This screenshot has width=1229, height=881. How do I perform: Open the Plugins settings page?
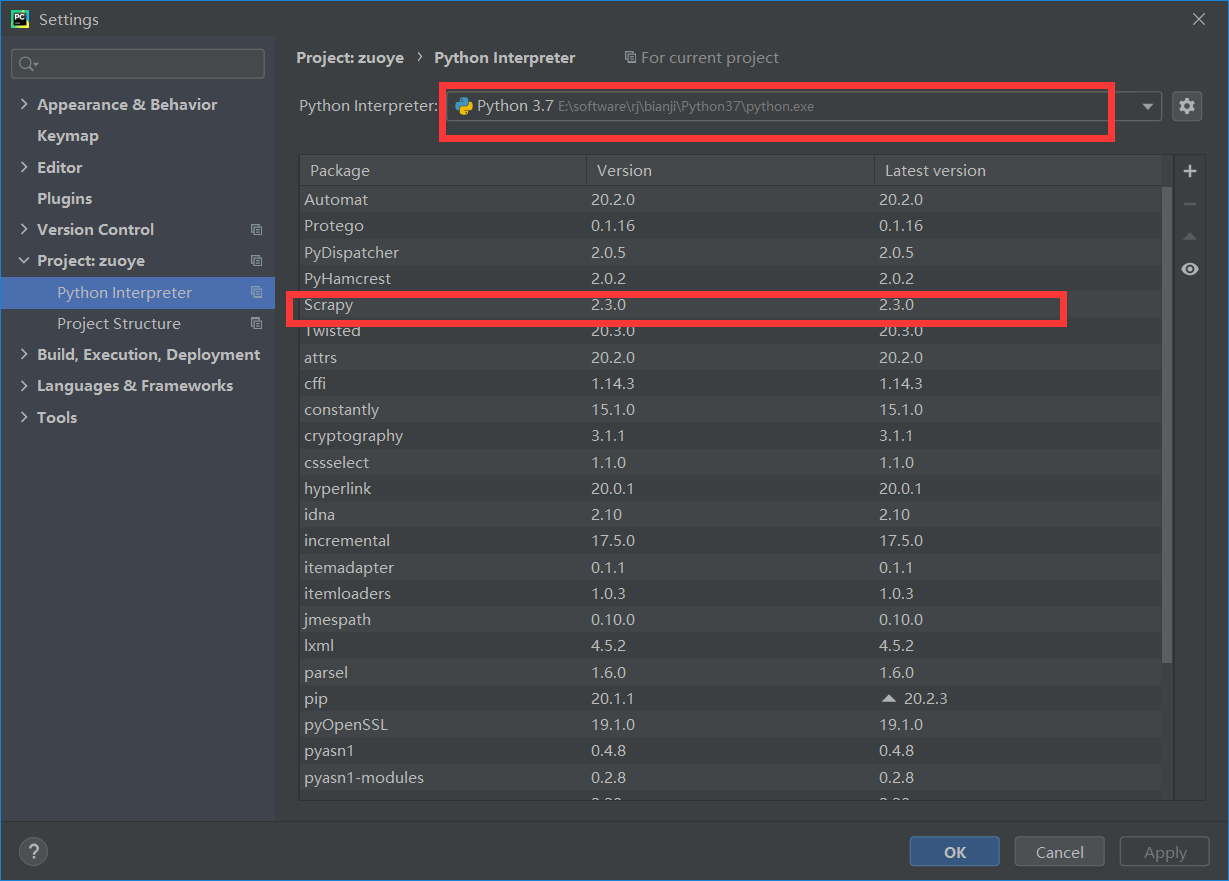[64, 198]
